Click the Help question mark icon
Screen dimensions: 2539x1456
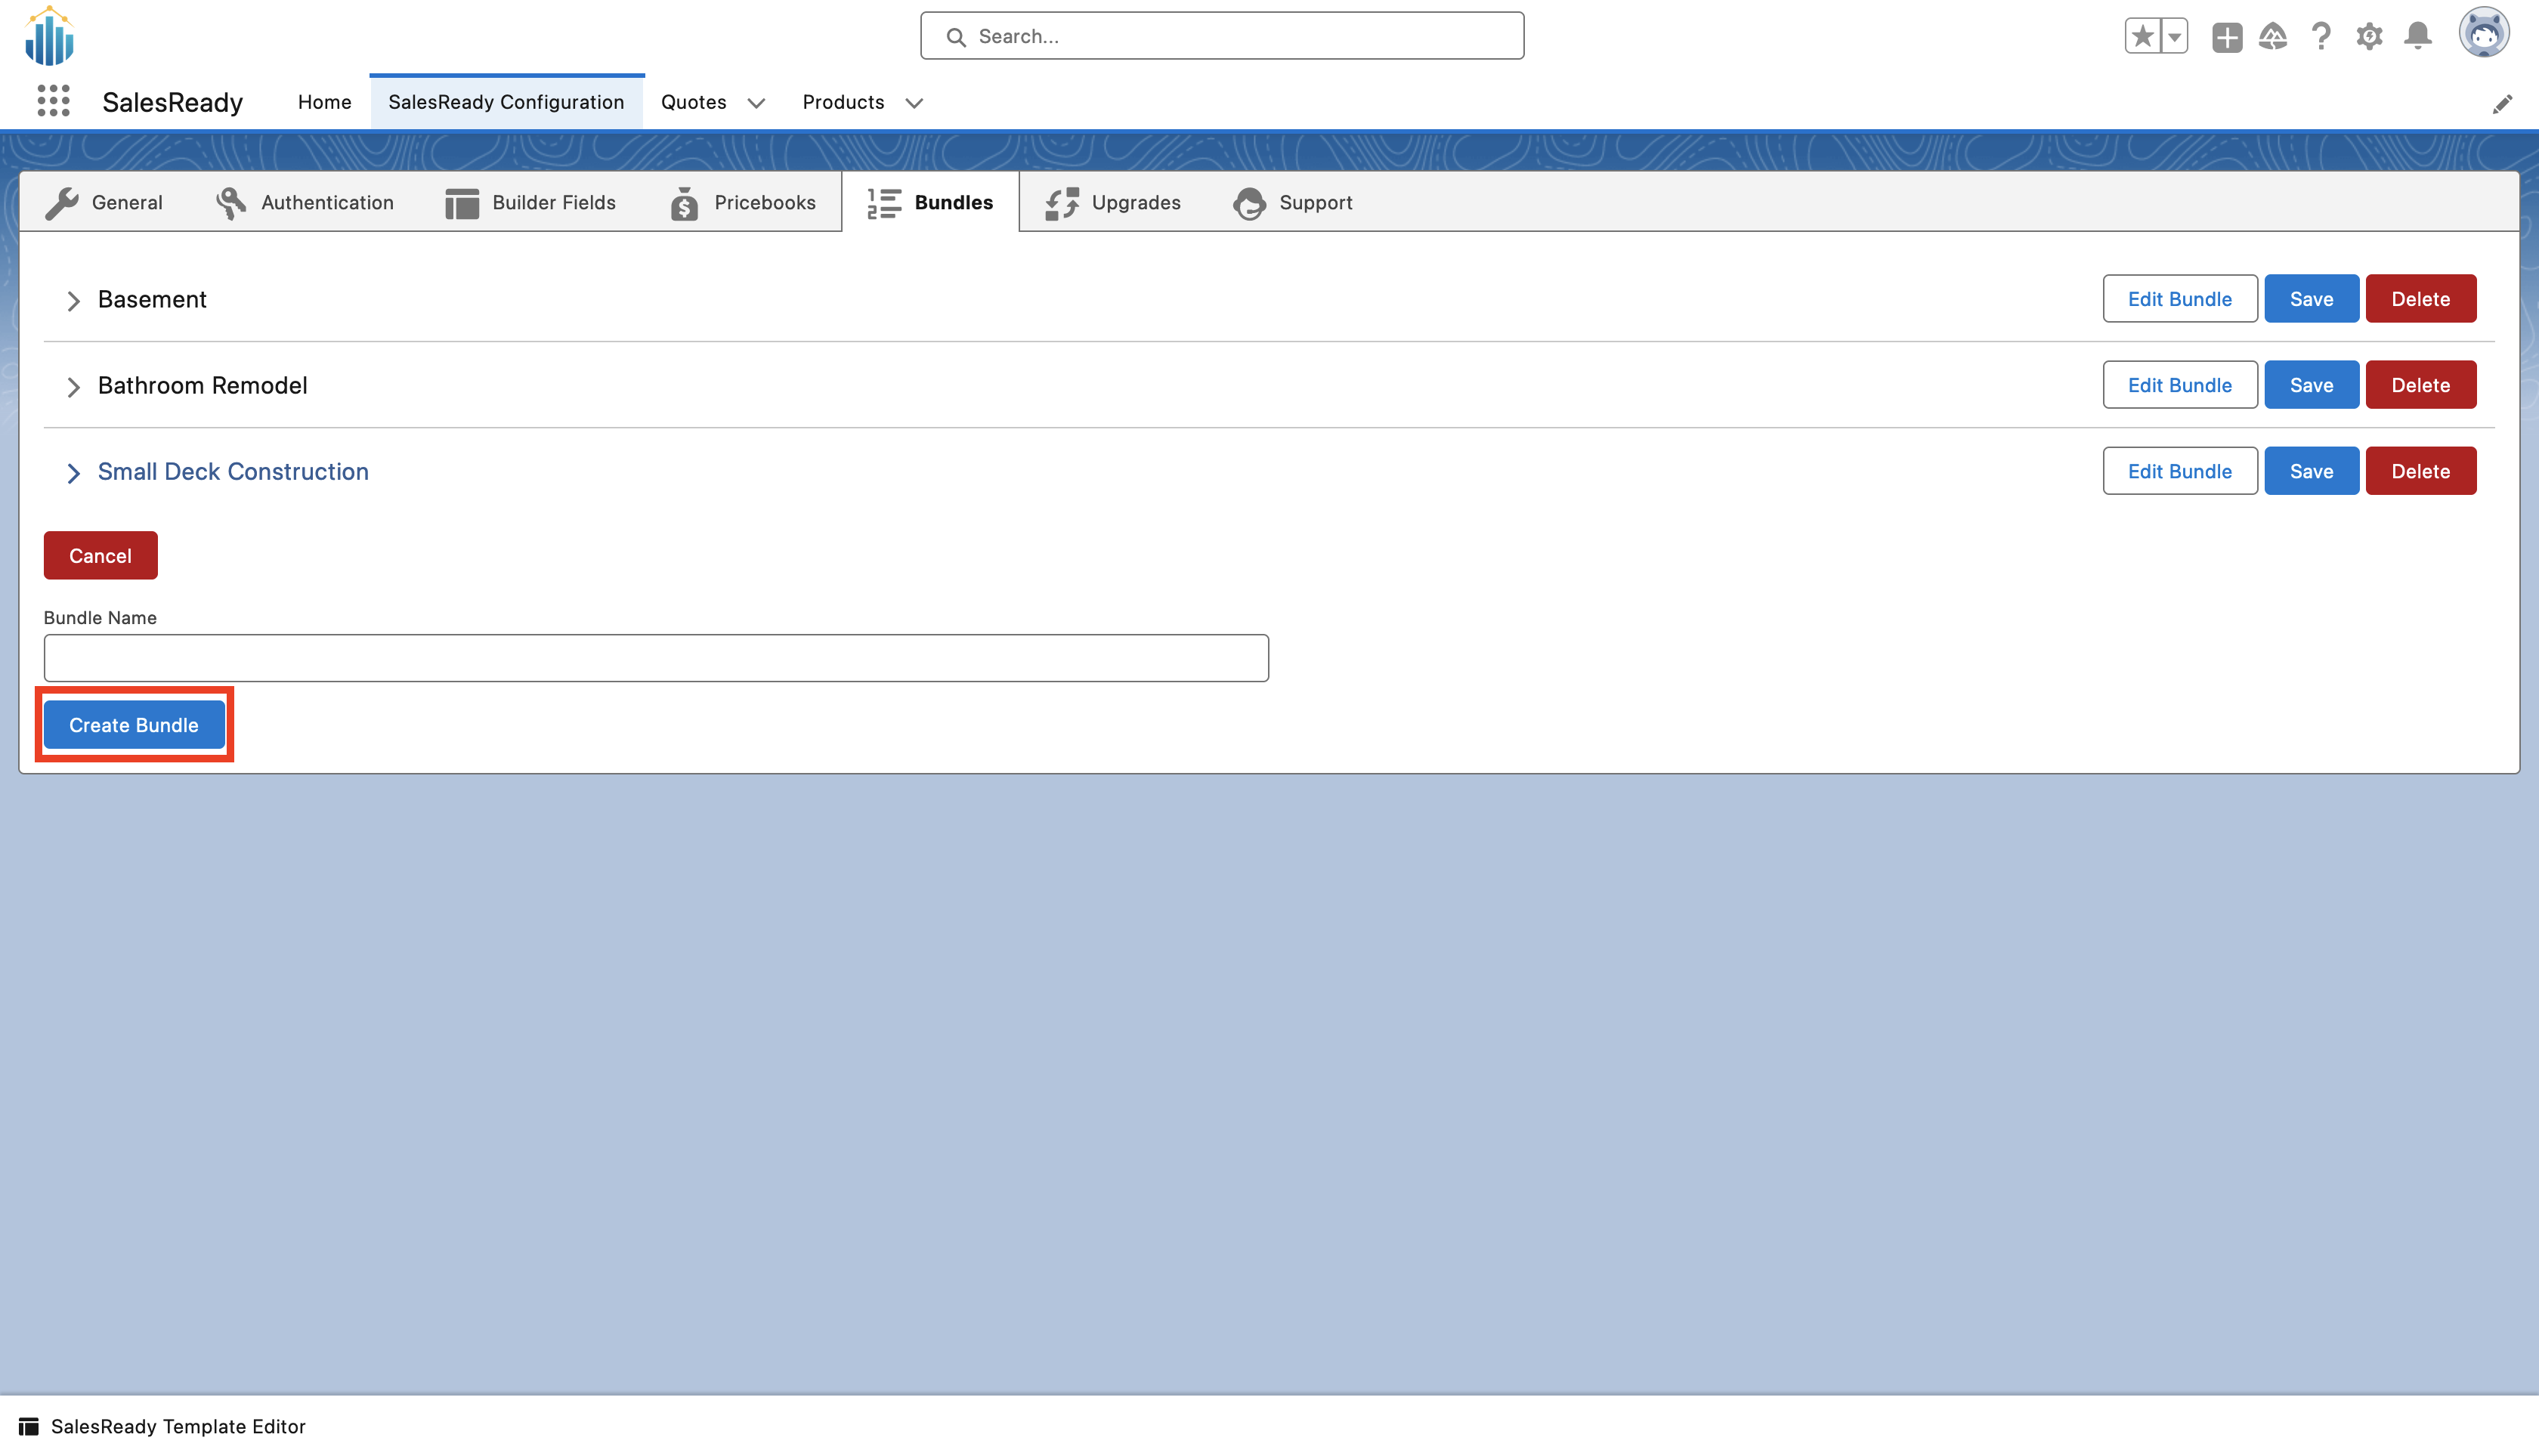[x=2321, y=36]
